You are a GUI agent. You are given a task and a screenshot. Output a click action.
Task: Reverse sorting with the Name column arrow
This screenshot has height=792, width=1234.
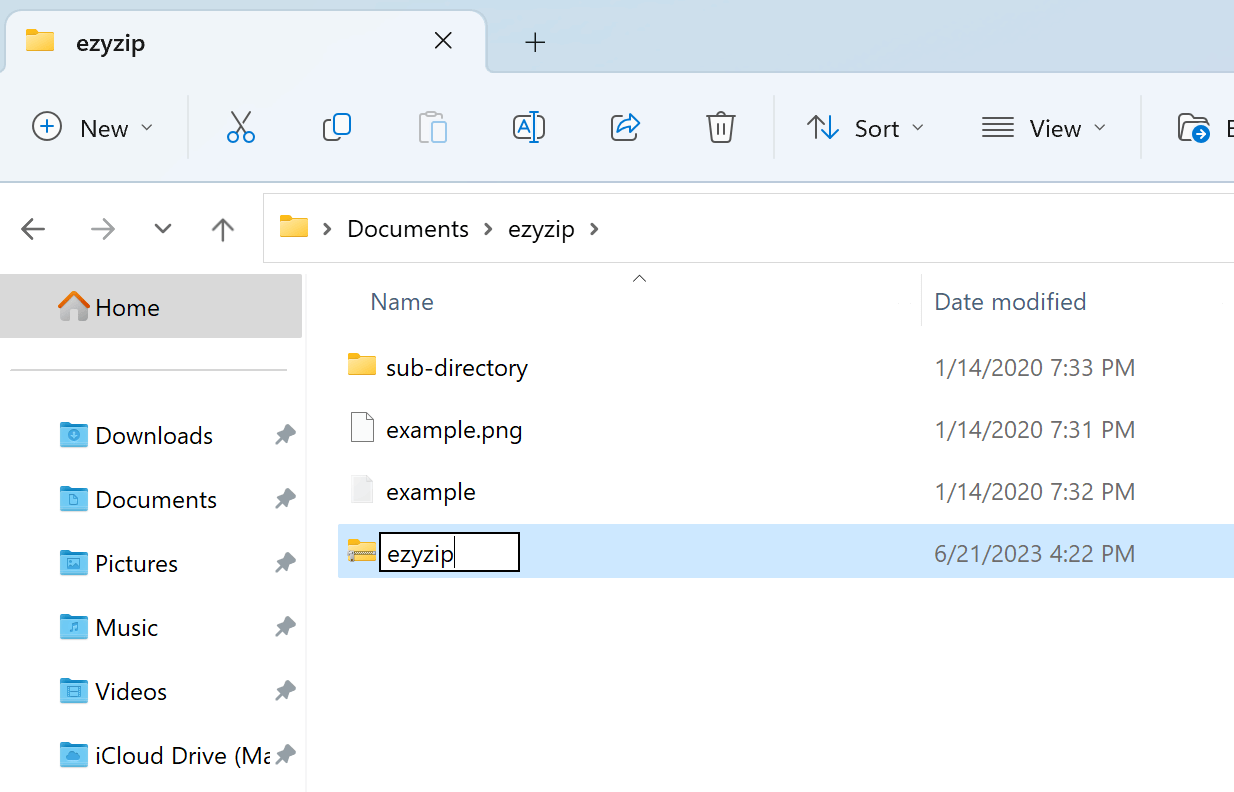coord(639,278)
